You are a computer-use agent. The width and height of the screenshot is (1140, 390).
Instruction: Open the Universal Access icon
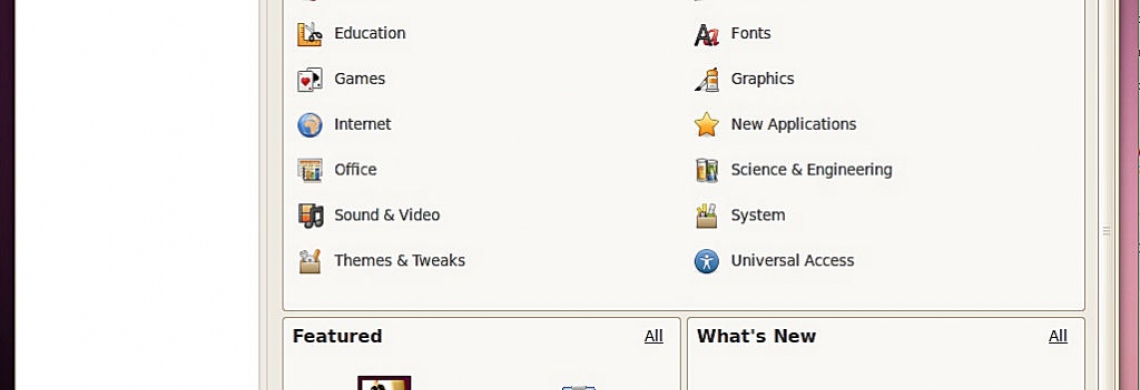pos(707,261)
